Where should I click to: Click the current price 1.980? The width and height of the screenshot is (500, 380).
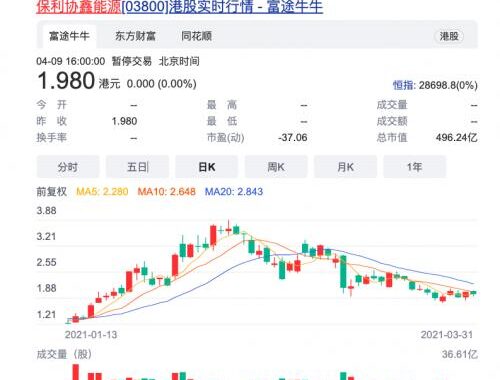(66, 81)
